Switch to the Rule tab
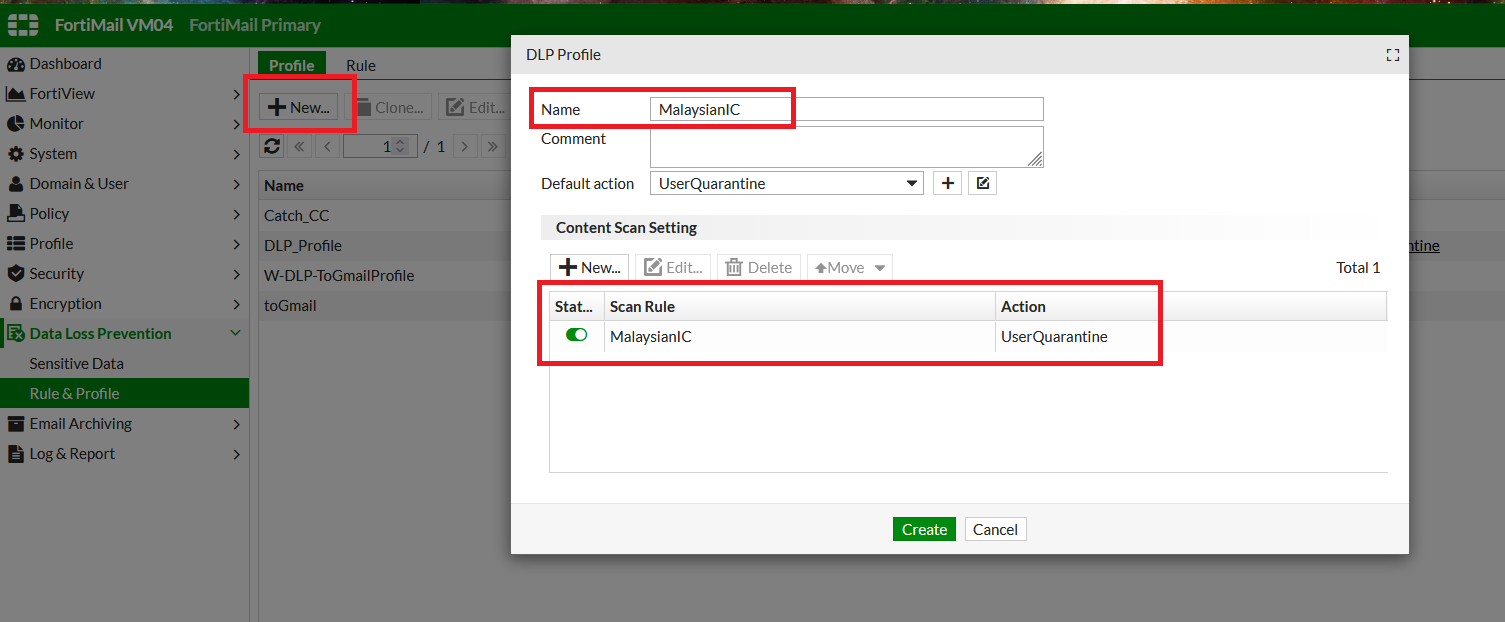 click(361, 65)
